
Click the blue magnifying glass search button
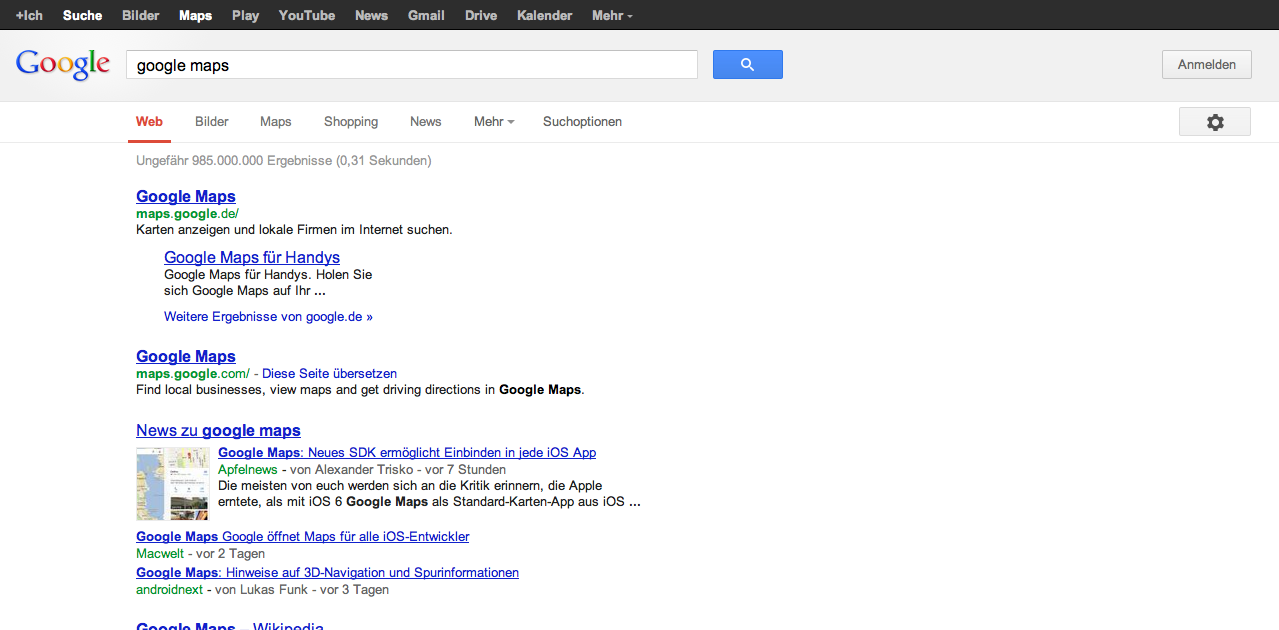pyautogui.click(x=747, y=65)
